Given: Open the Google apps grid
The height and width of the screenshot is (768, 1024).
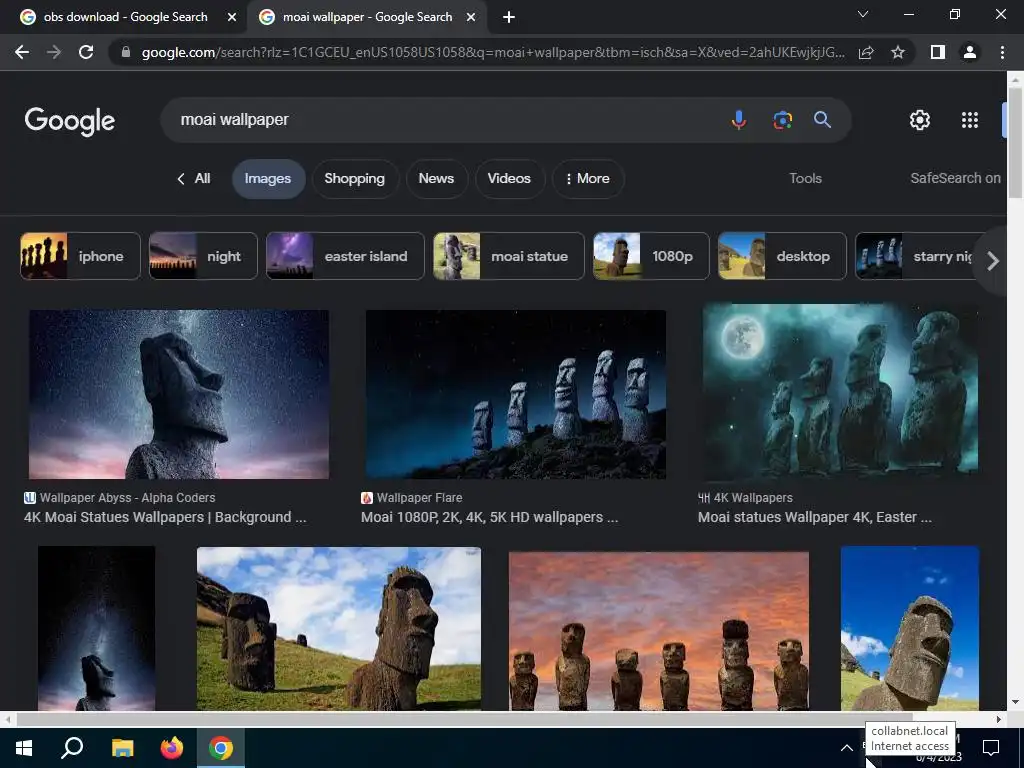Looking at the screenshot, I should click(970, 120).
